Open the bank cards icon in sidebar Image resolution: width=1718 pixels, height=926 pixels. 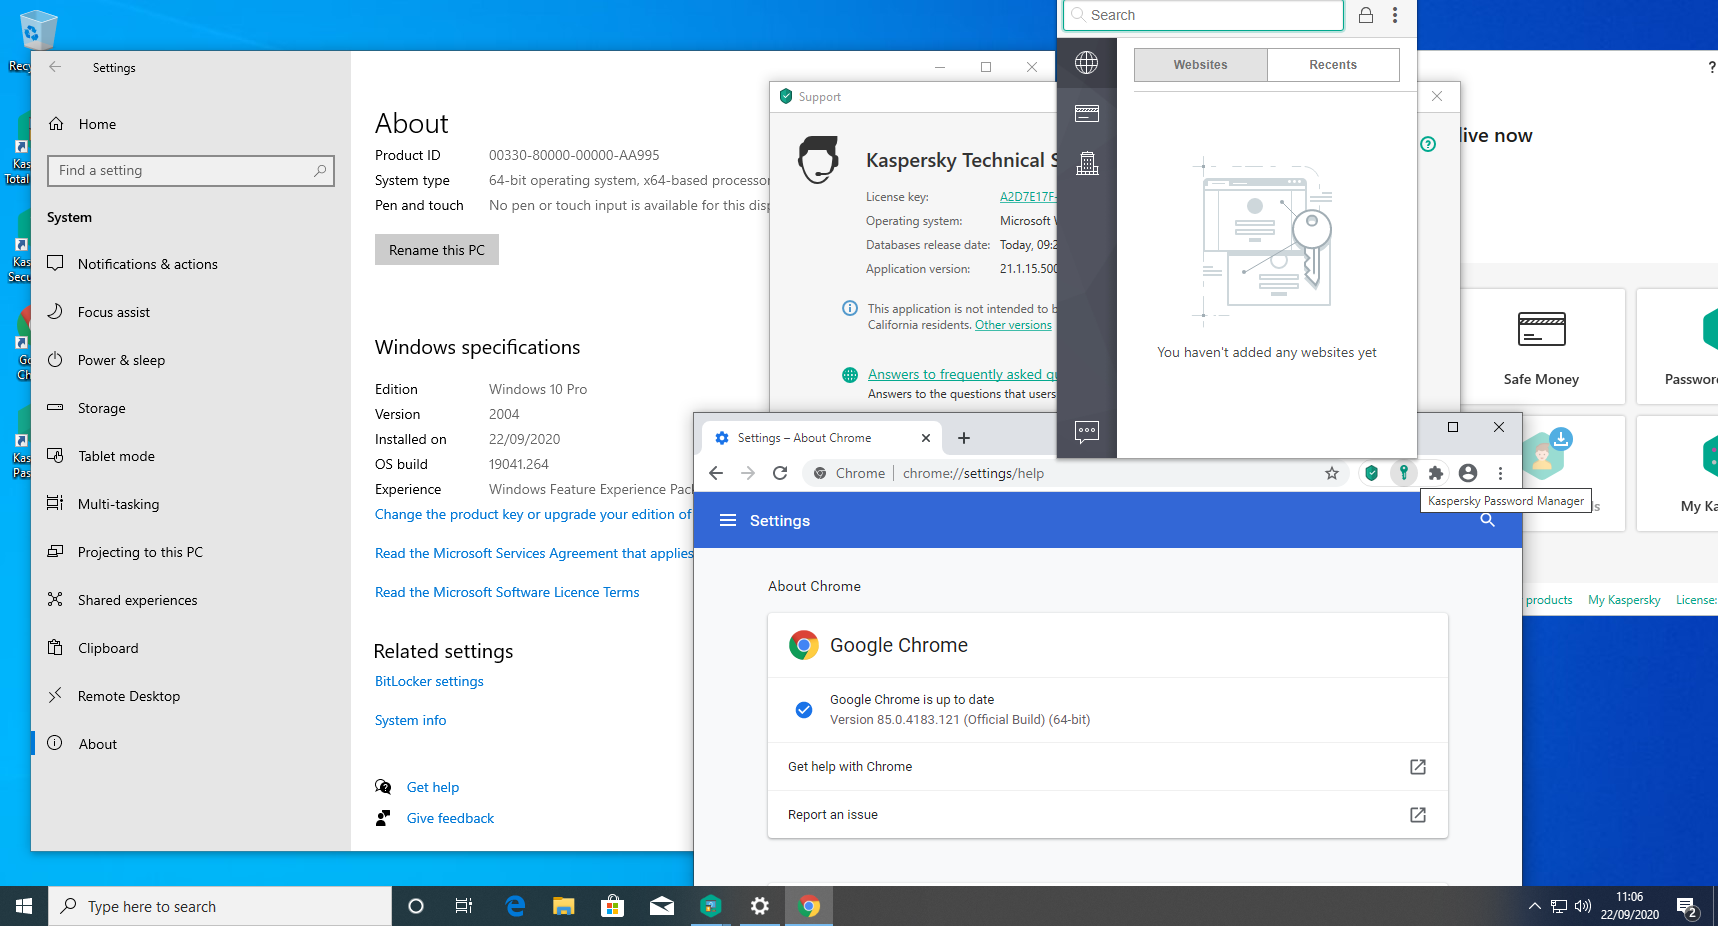coord(1086,113)
